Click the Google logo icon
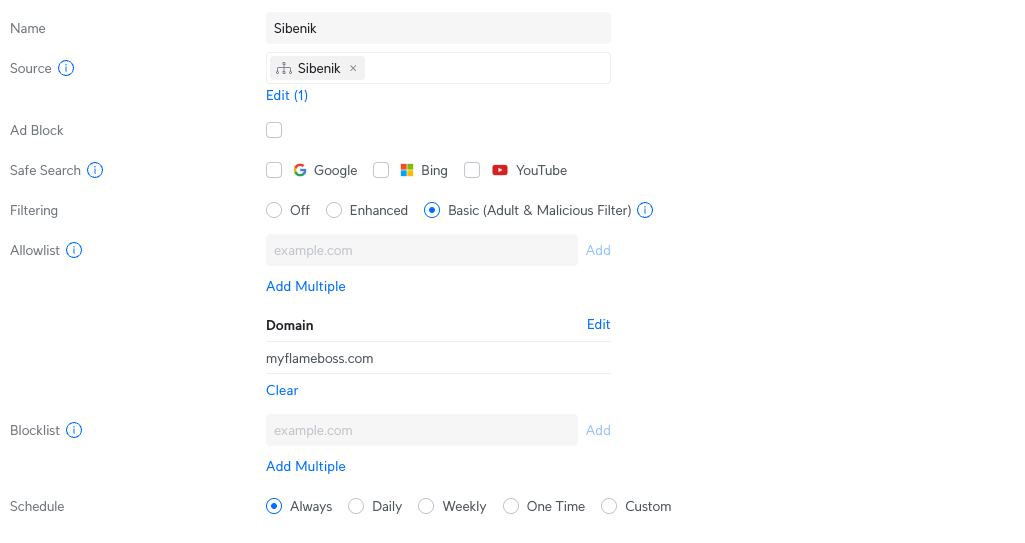Viewport: 1025px width, 543px height. click(300, 170)
